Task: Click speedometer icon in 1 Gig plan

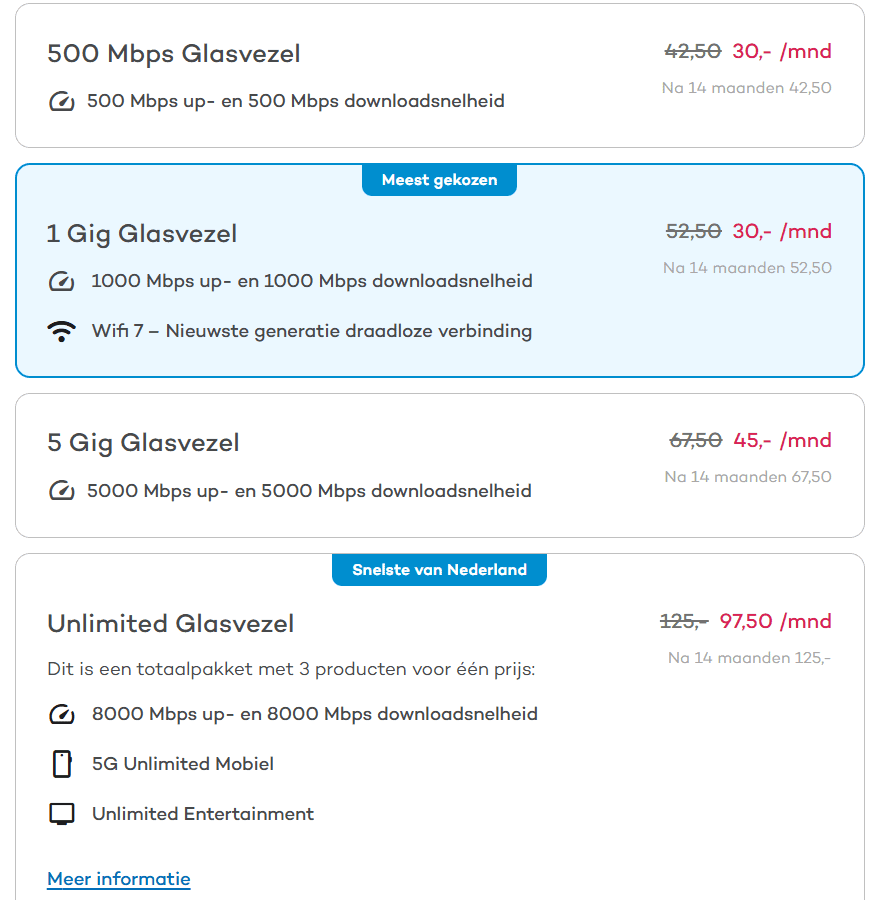Action: (x=62, y=281)
